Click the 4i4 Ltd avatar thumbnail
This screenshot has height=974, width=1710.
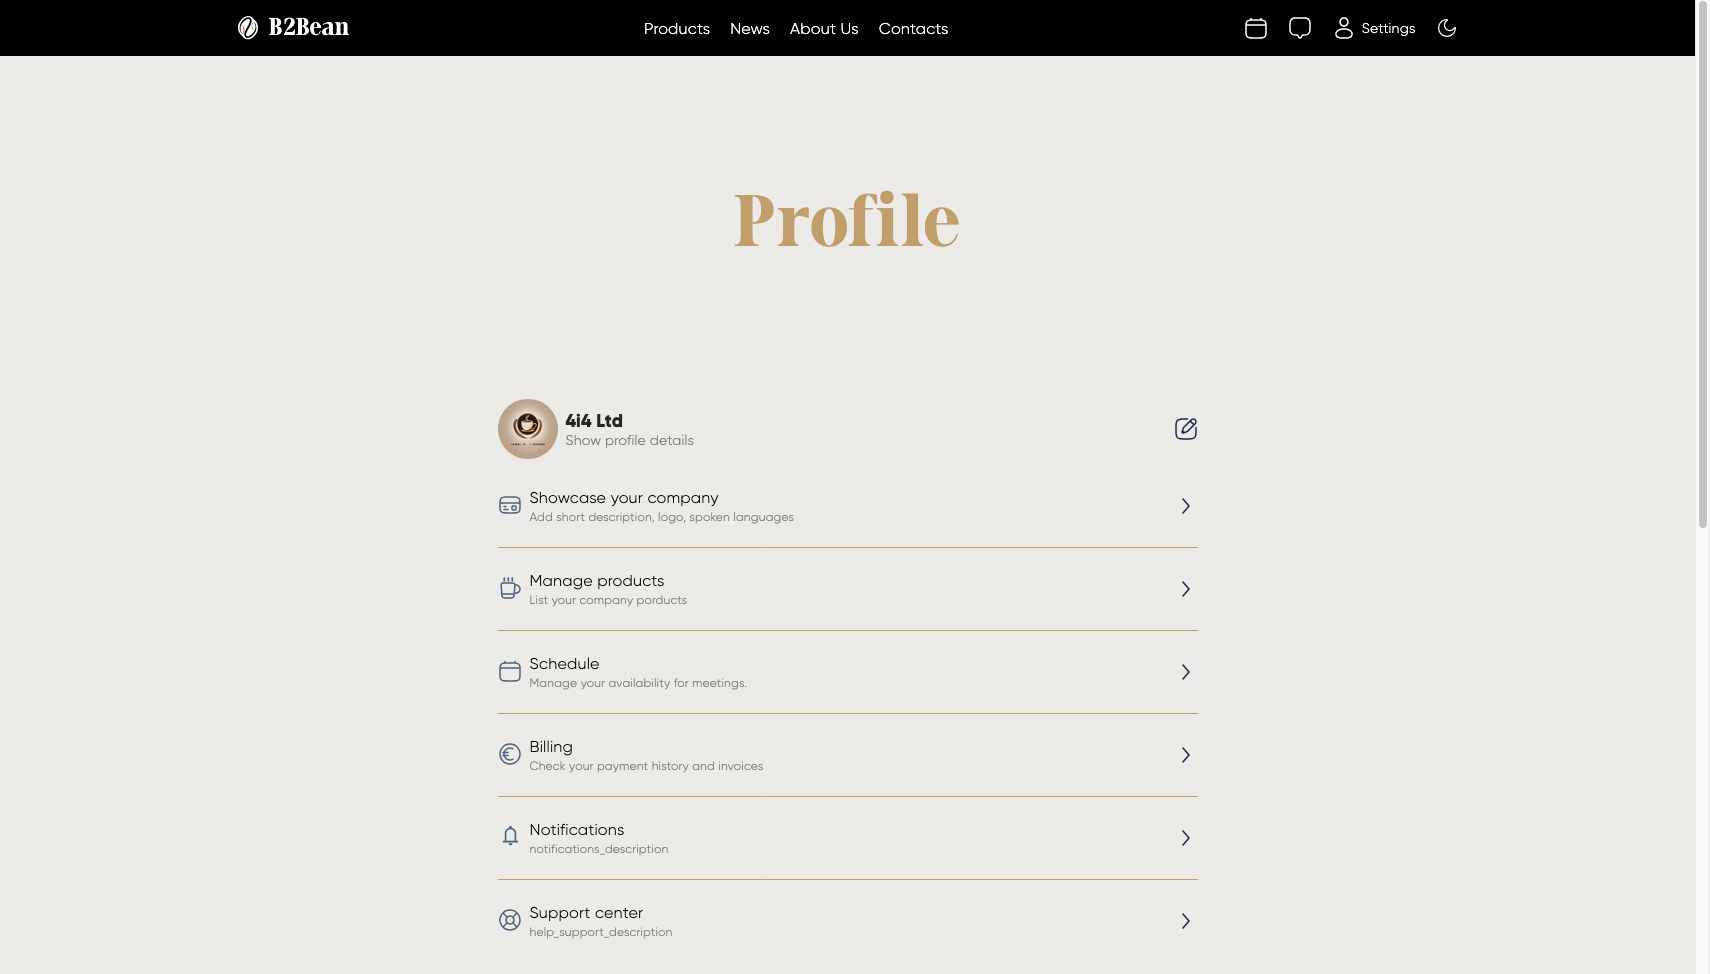click(528, 428)
